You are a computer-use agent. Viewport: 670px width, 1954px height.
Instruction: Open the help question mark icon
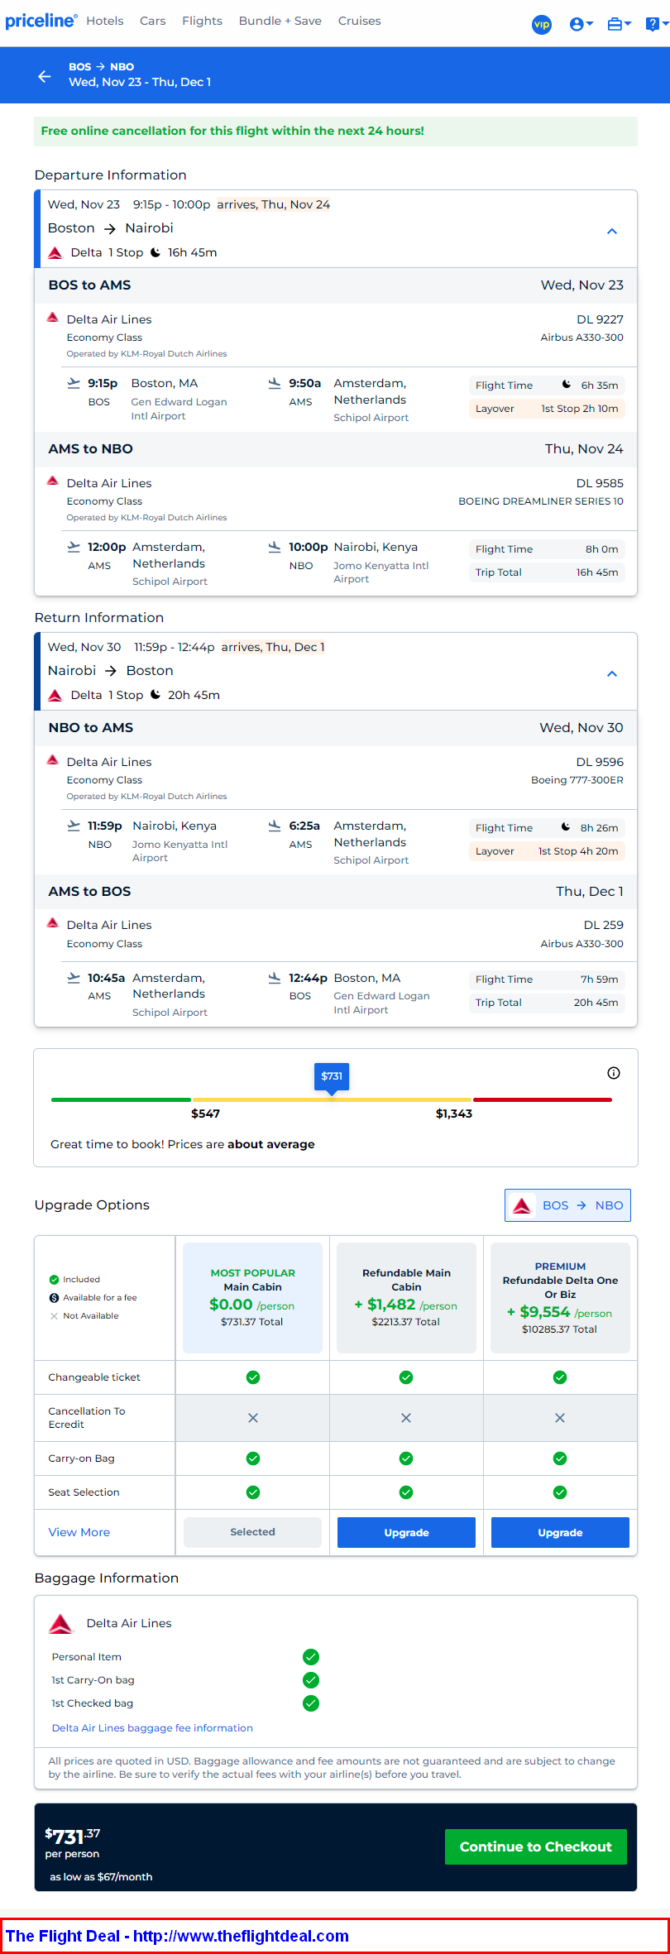pyautogui.click(x=655, y=24)
